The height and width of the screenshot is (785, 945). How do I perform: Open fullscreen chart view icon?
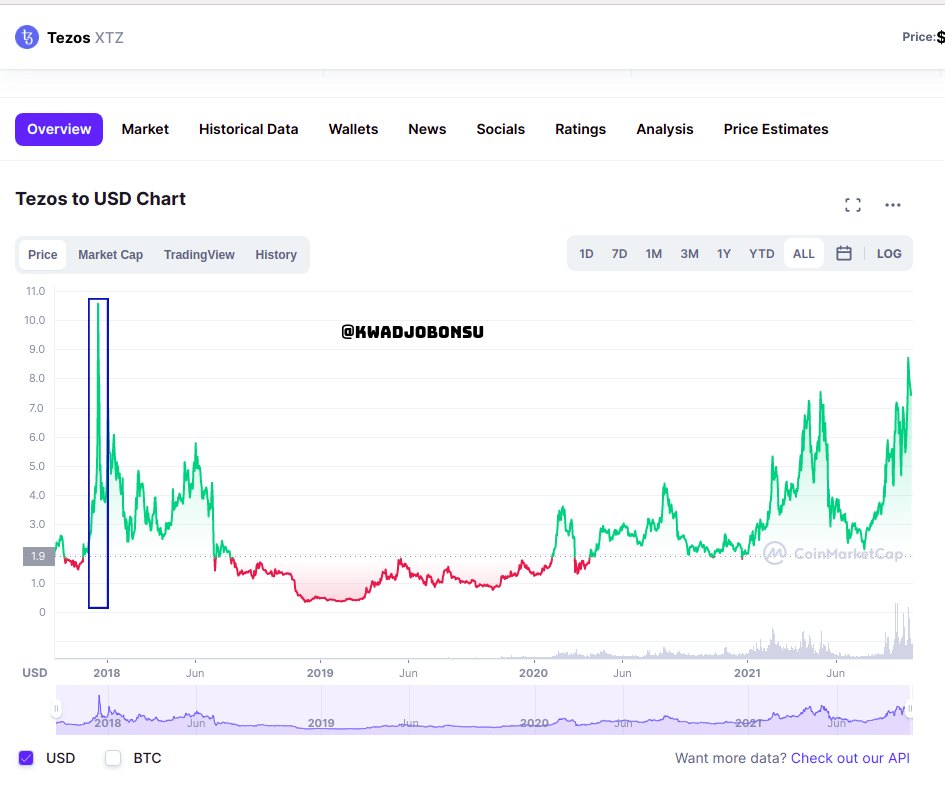pos(853,205)
